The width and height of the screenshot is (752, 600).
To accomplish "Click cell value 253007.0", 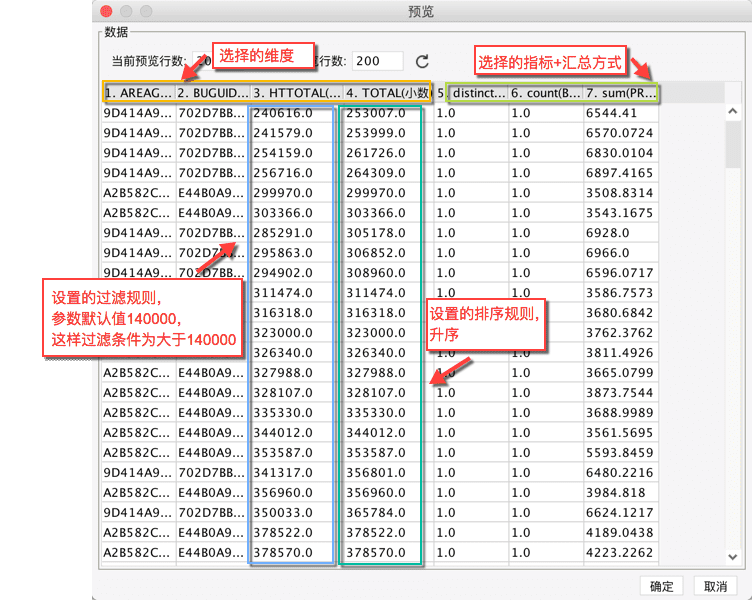I will (x=376, y=113).
